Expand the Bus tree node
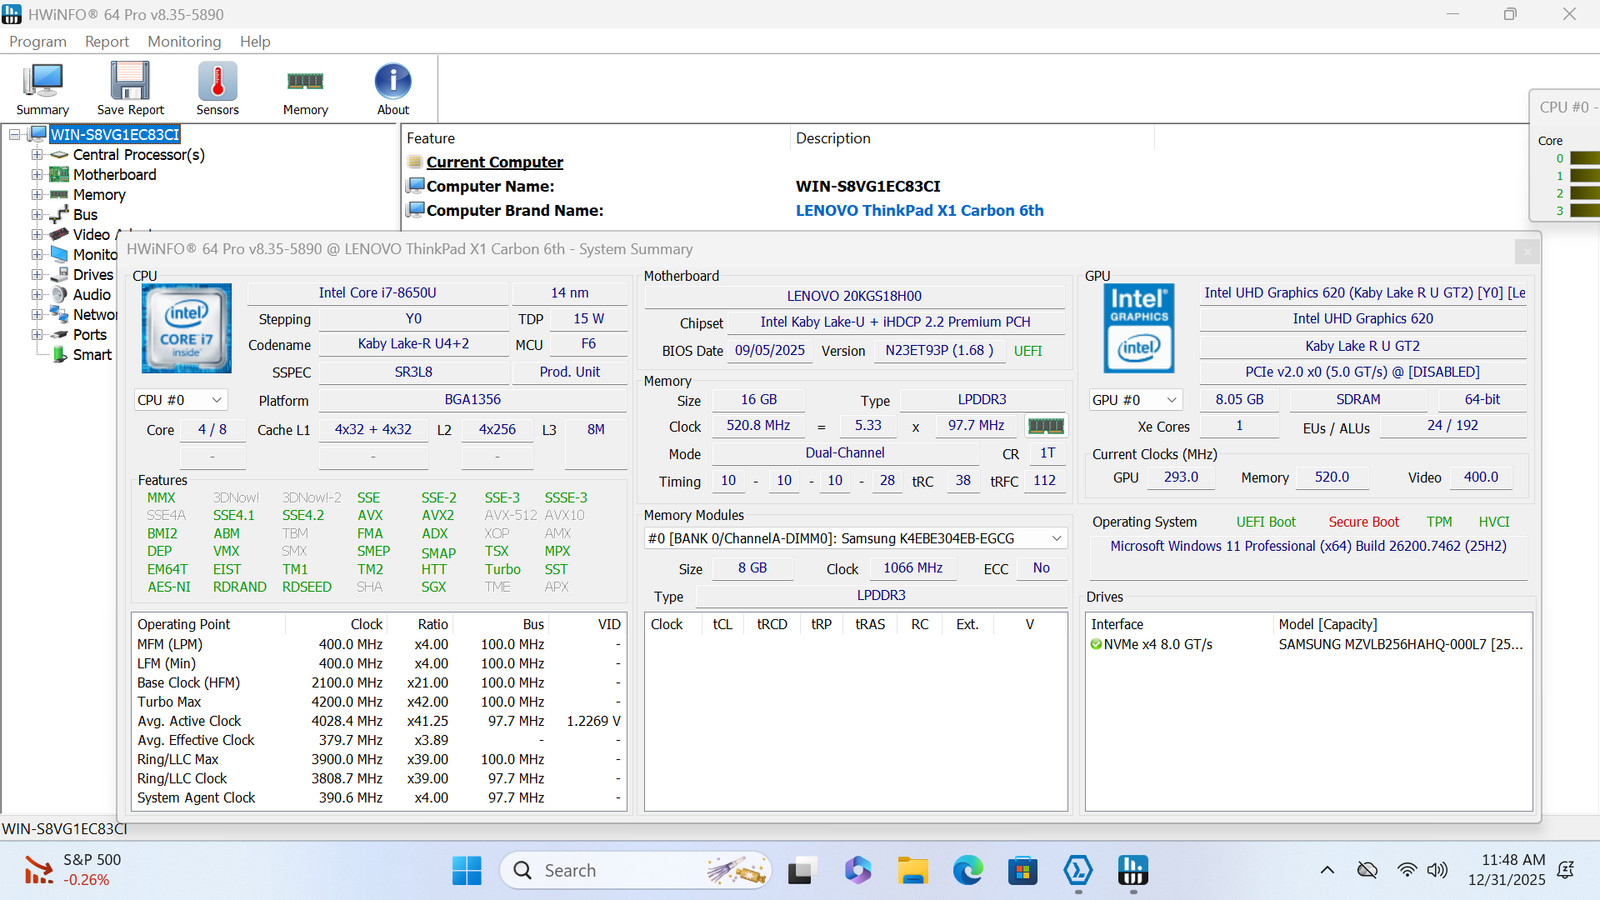 pos(37,215)
